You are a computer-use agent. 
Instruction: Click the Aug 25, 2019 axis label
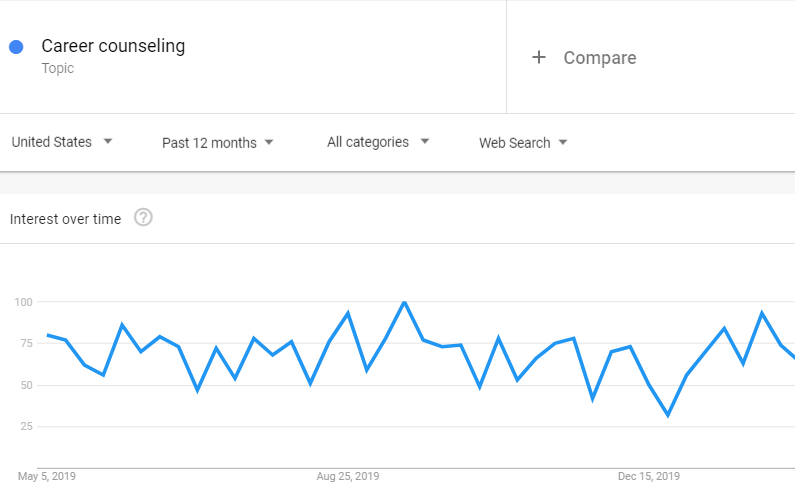click(348, 476)
